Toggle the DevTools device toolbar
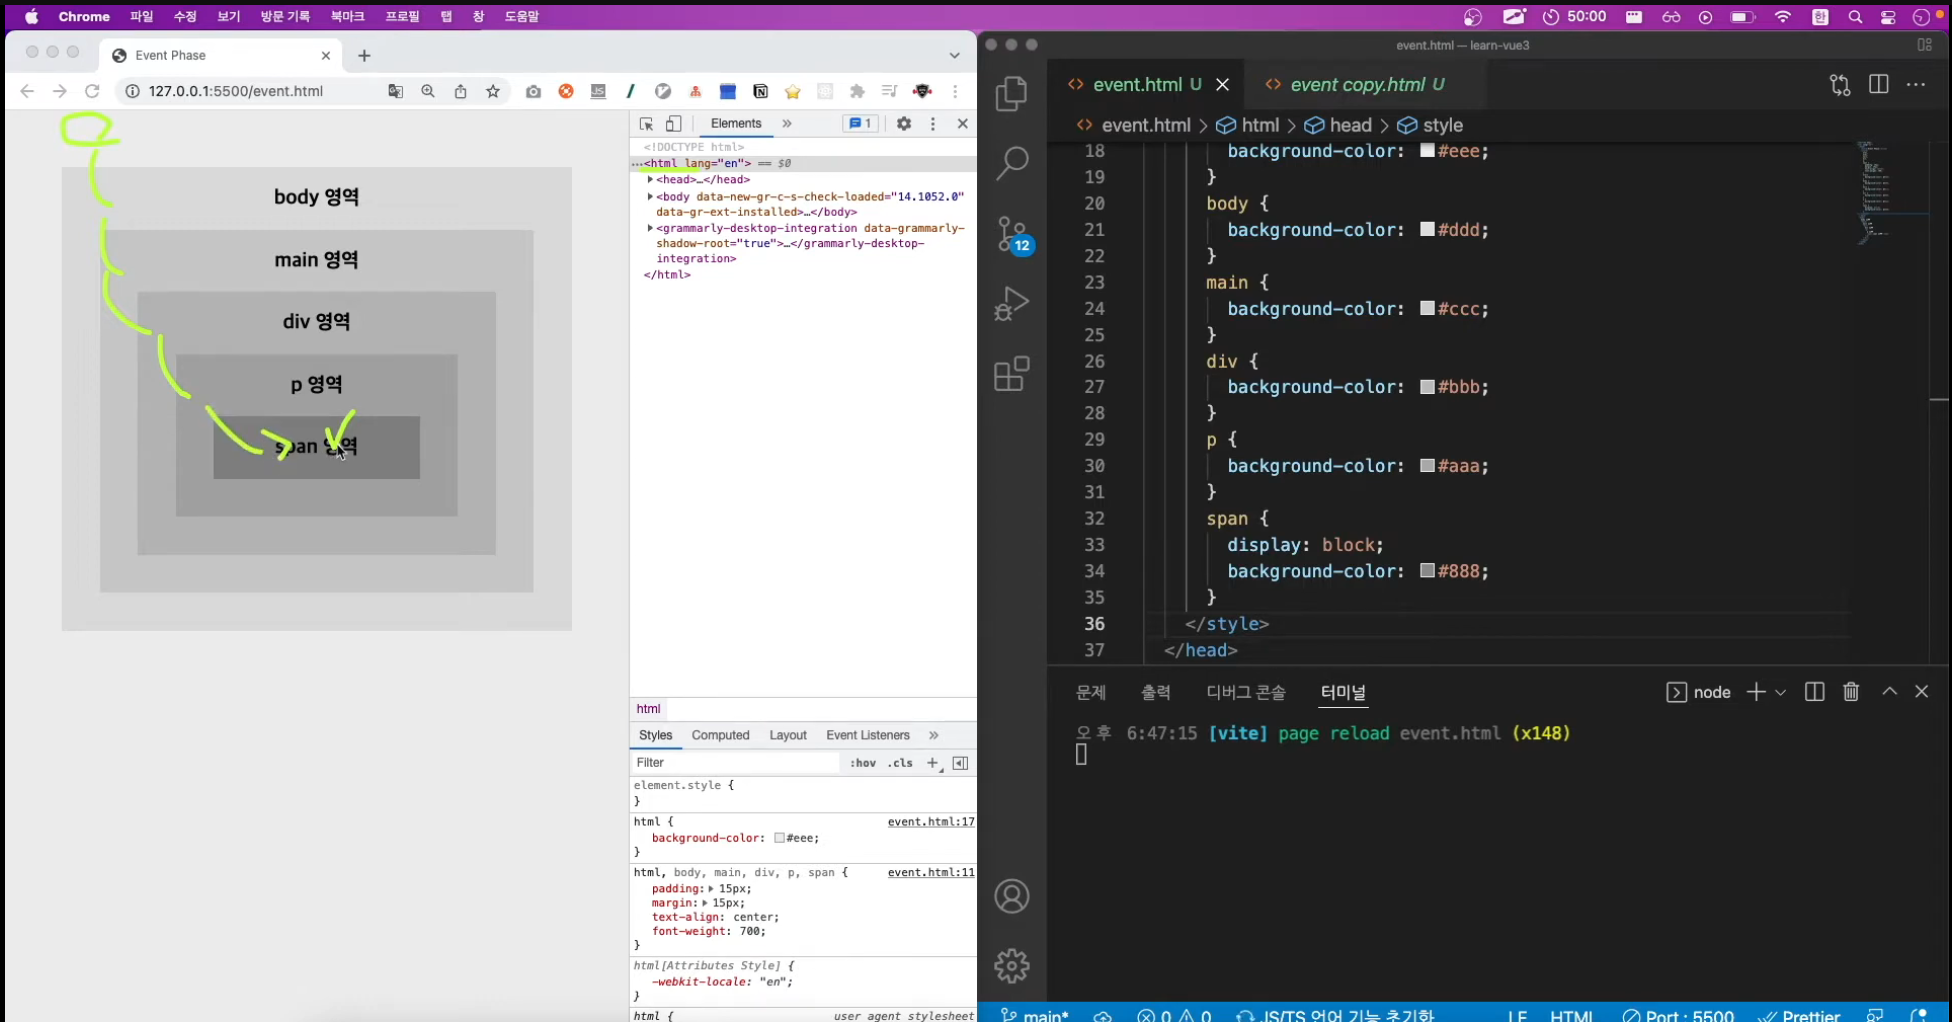Viewport: 1952px width, 1022px height. [x=674, y=124]
